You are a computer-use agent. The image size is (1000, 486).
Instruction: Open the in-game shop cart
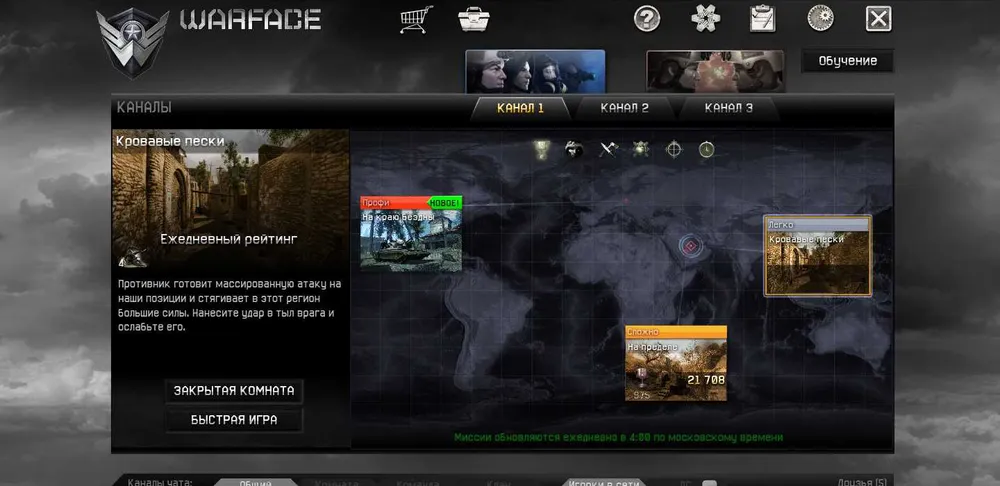point(416,19)
